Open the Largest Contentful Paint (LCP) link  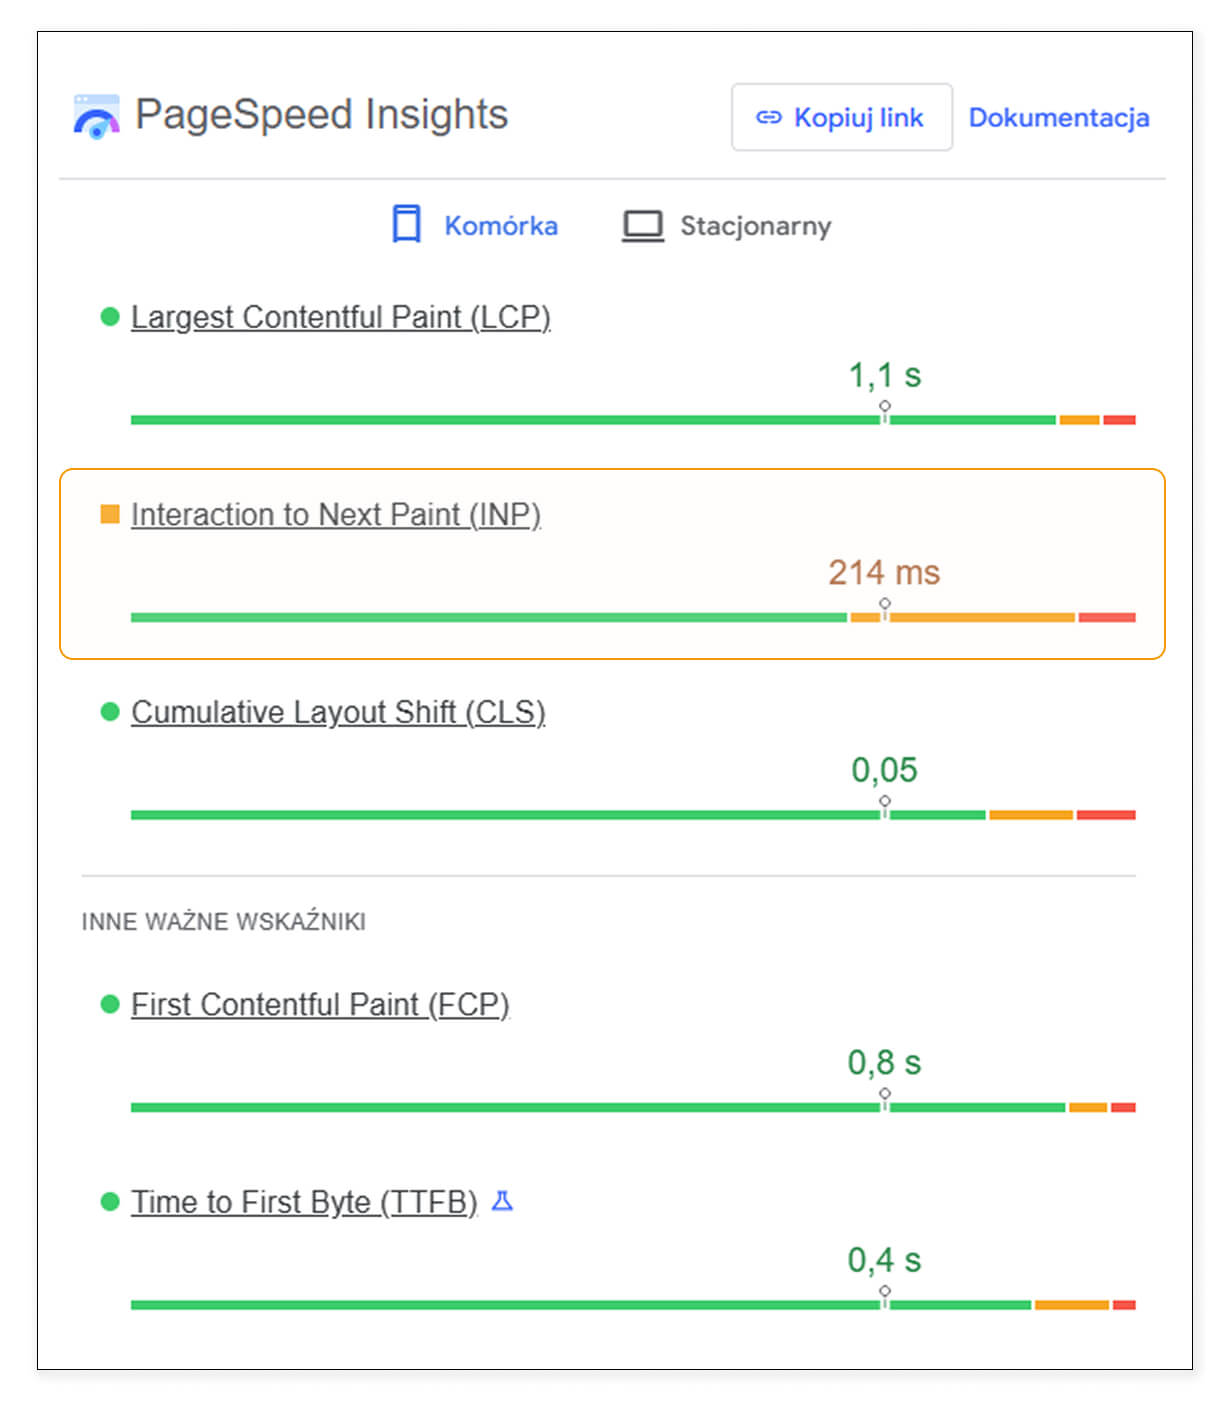340,317
